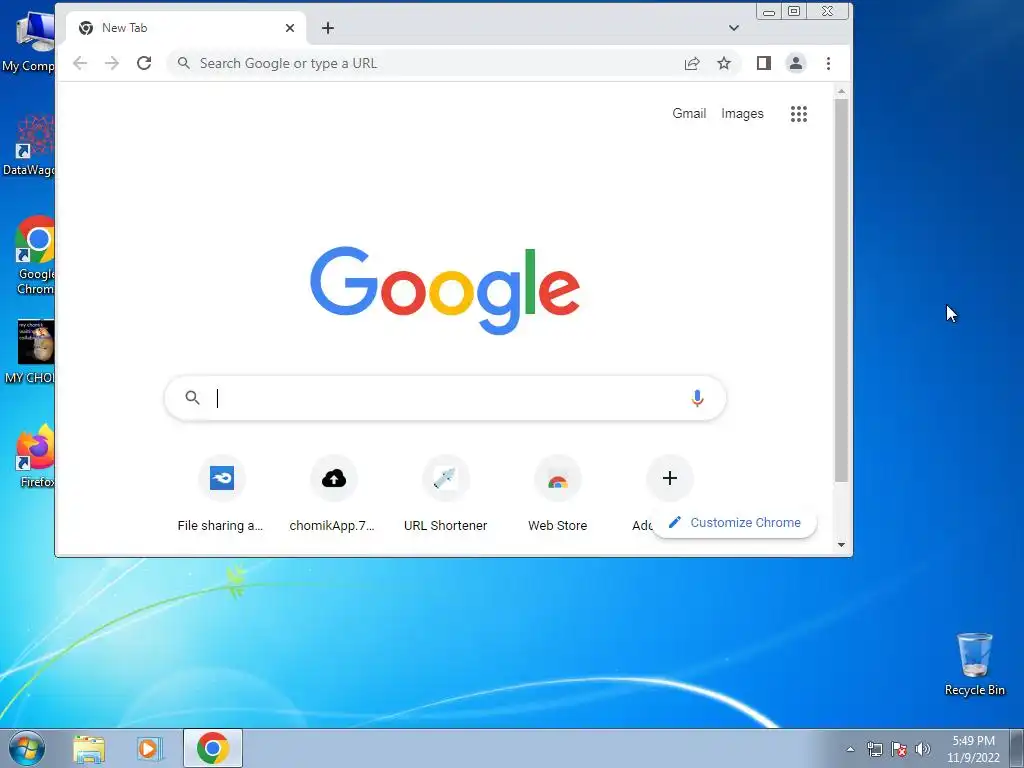Click the network tray icon
Viewport: 1024px width, 768px height.
click(x=874, y=749)
